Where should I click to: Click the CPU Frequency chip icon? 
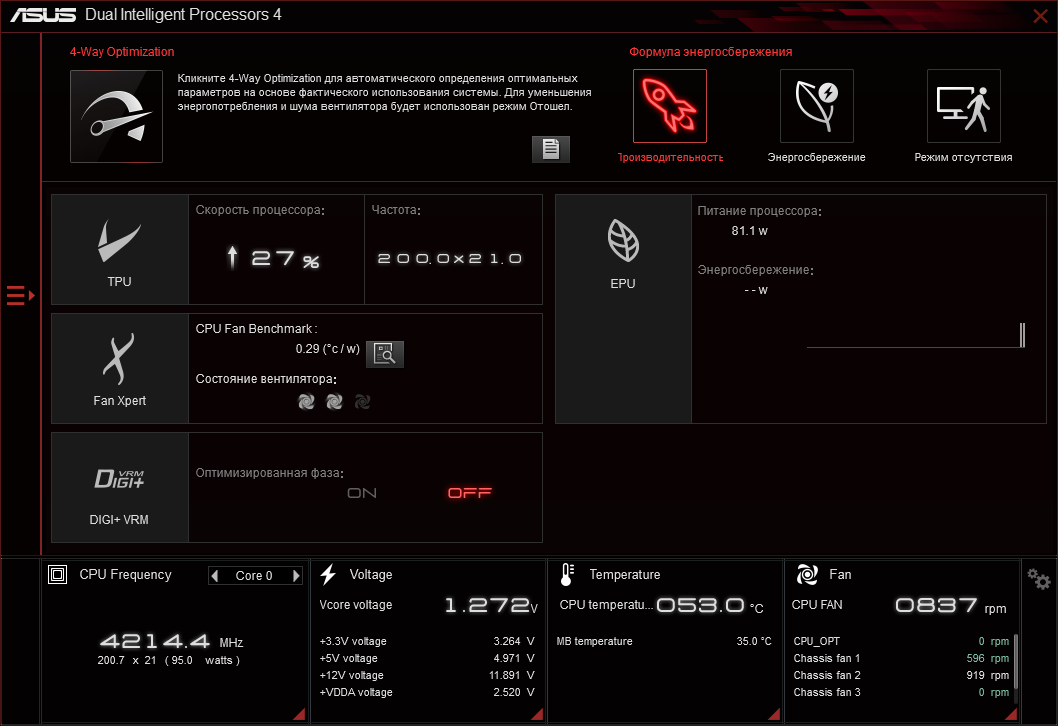click(x=57, y=574)
